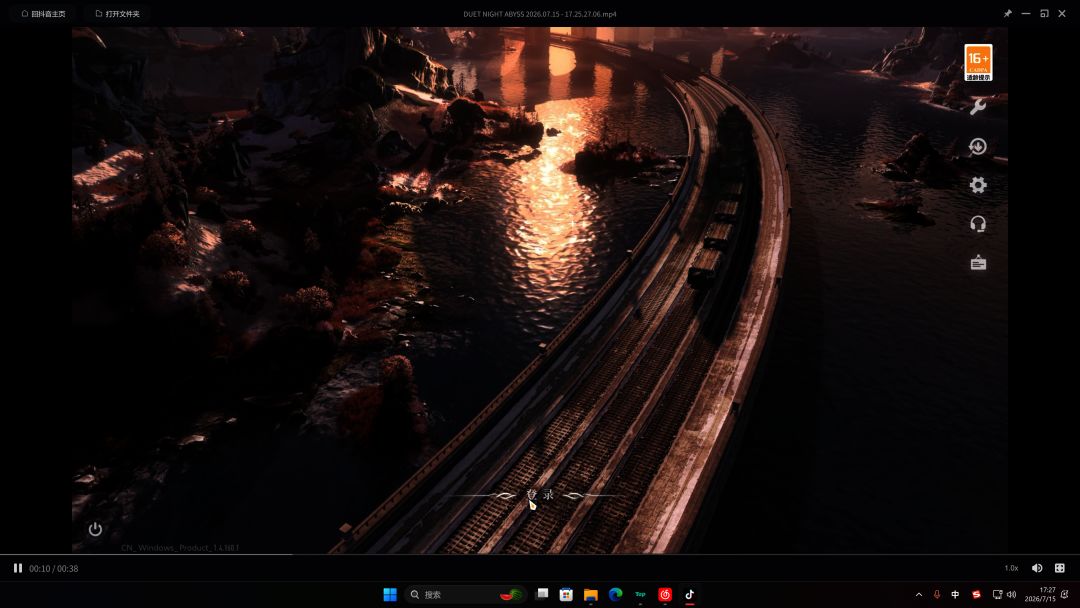
Task: Click the power exit icon at bottom left
Action: [95, 529]
